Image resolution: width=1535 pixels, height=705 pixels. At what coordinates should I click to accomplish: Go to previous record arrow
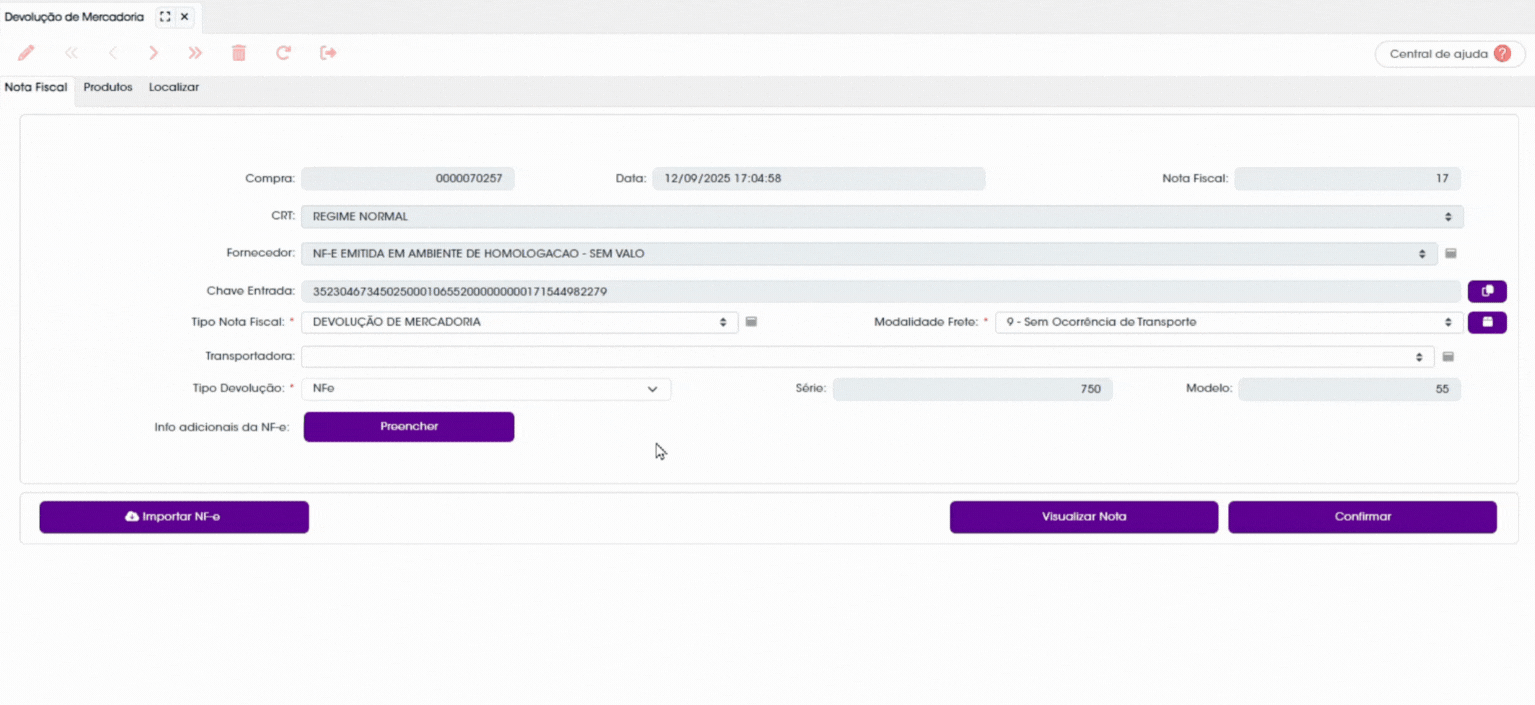point(113,53)
